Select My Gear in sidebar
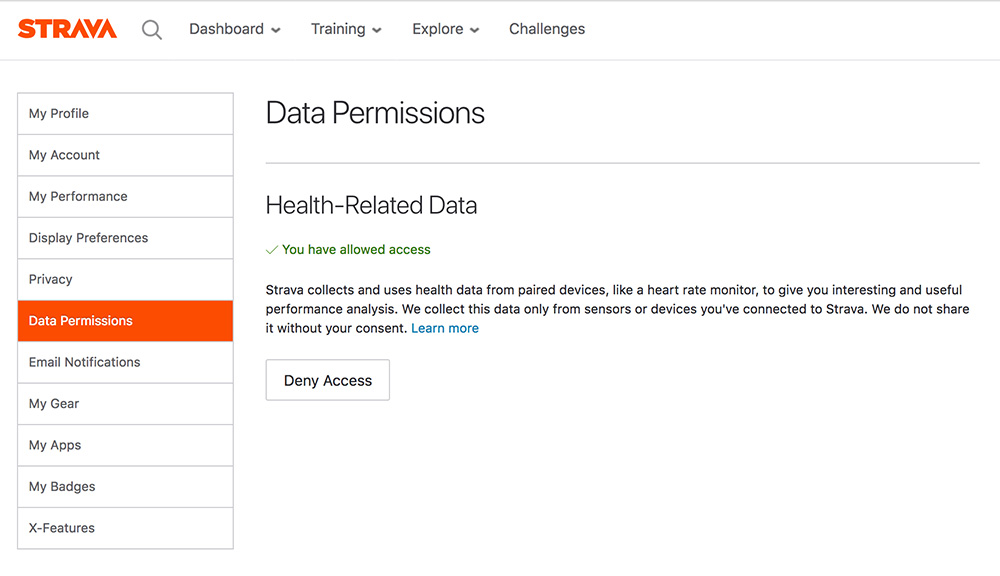This screenshot has width=1000, height=576. click(x=125, y=404)
